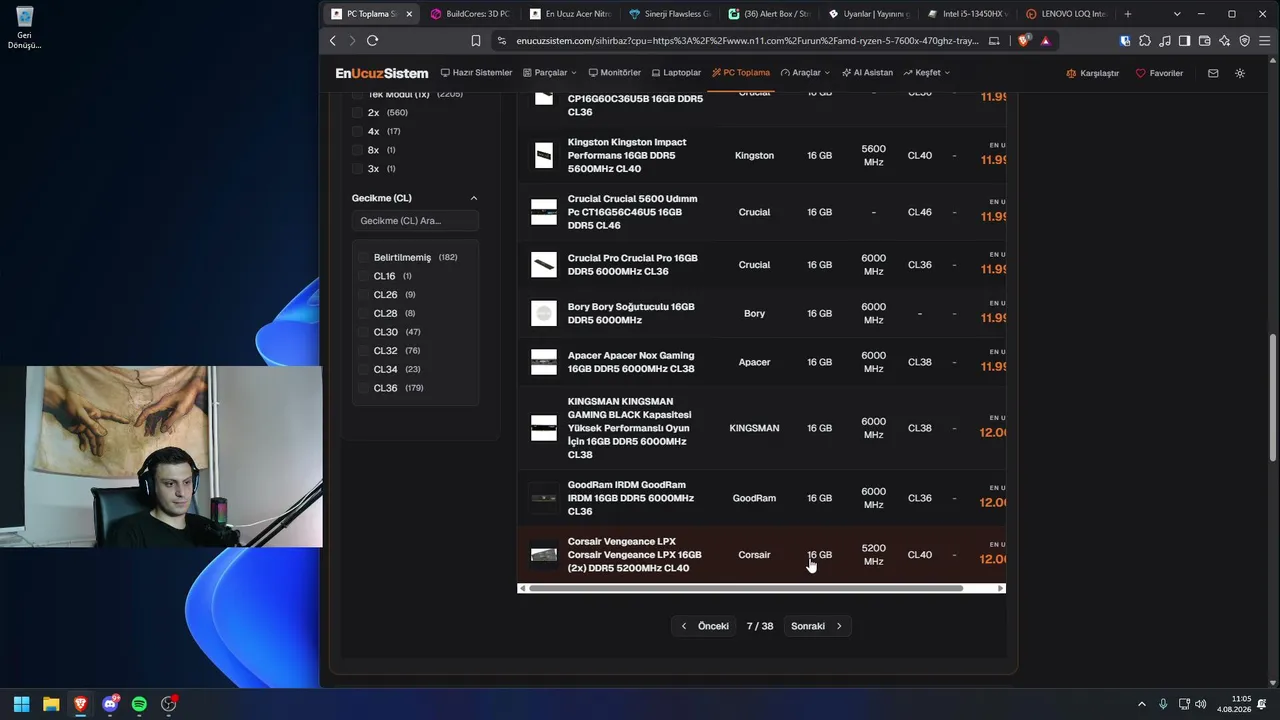
Task: Open the Brave VPN shield icon
Action: click(x=1244, y=41)
